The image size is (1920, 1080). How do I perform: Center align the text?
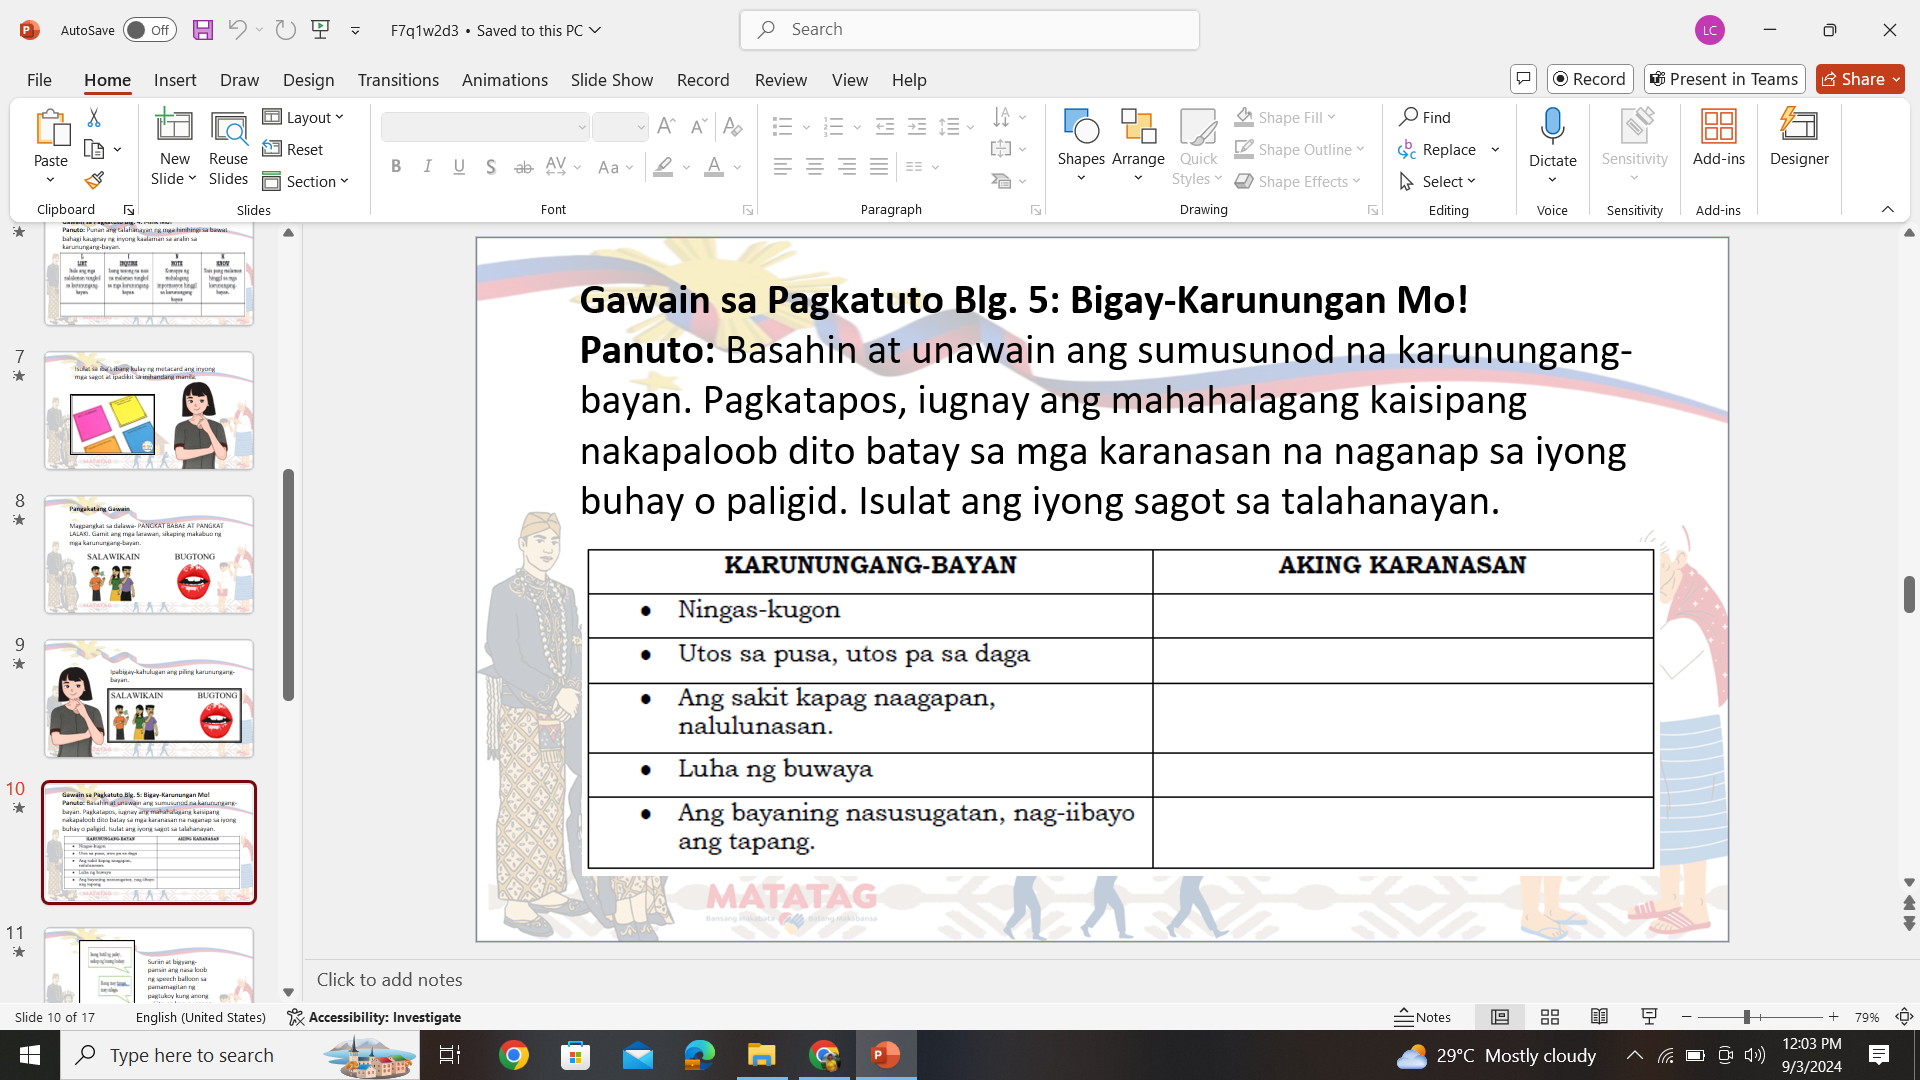[x=815, y=167]
